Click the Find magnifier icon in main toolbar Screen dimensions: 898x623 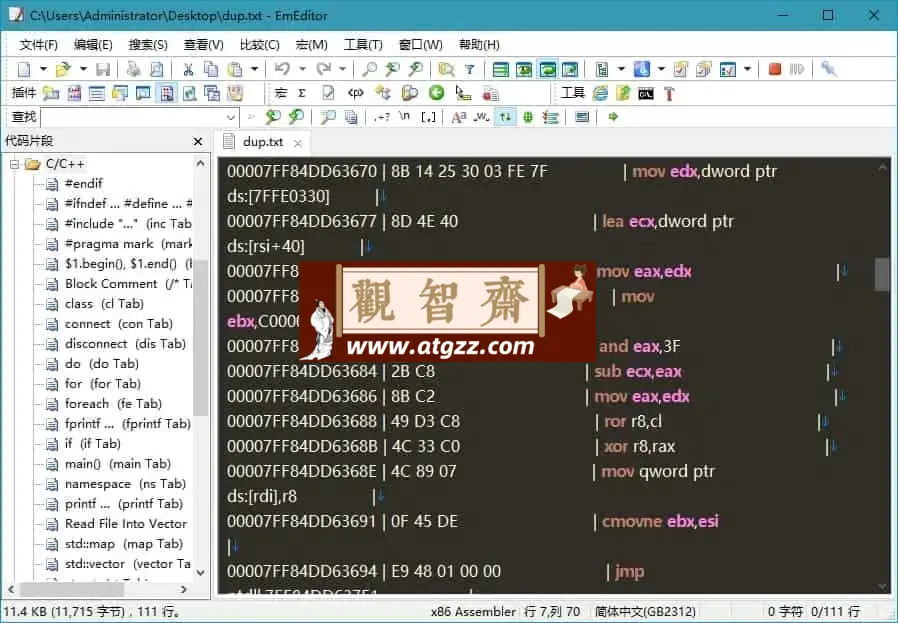click(369, 69)
